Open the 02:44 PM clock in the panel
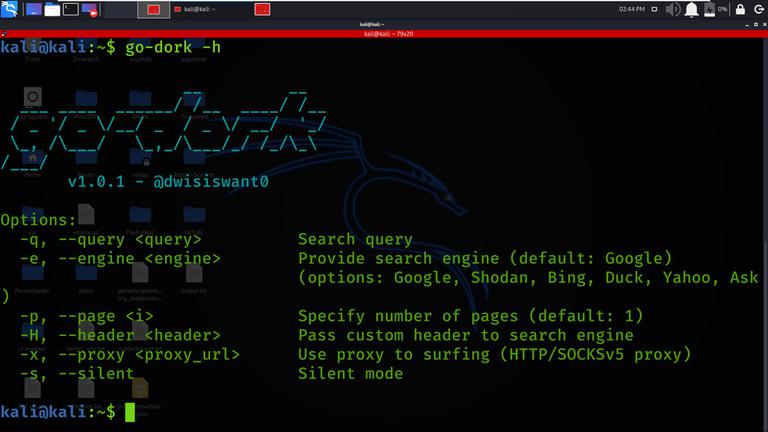 point(631,9)
